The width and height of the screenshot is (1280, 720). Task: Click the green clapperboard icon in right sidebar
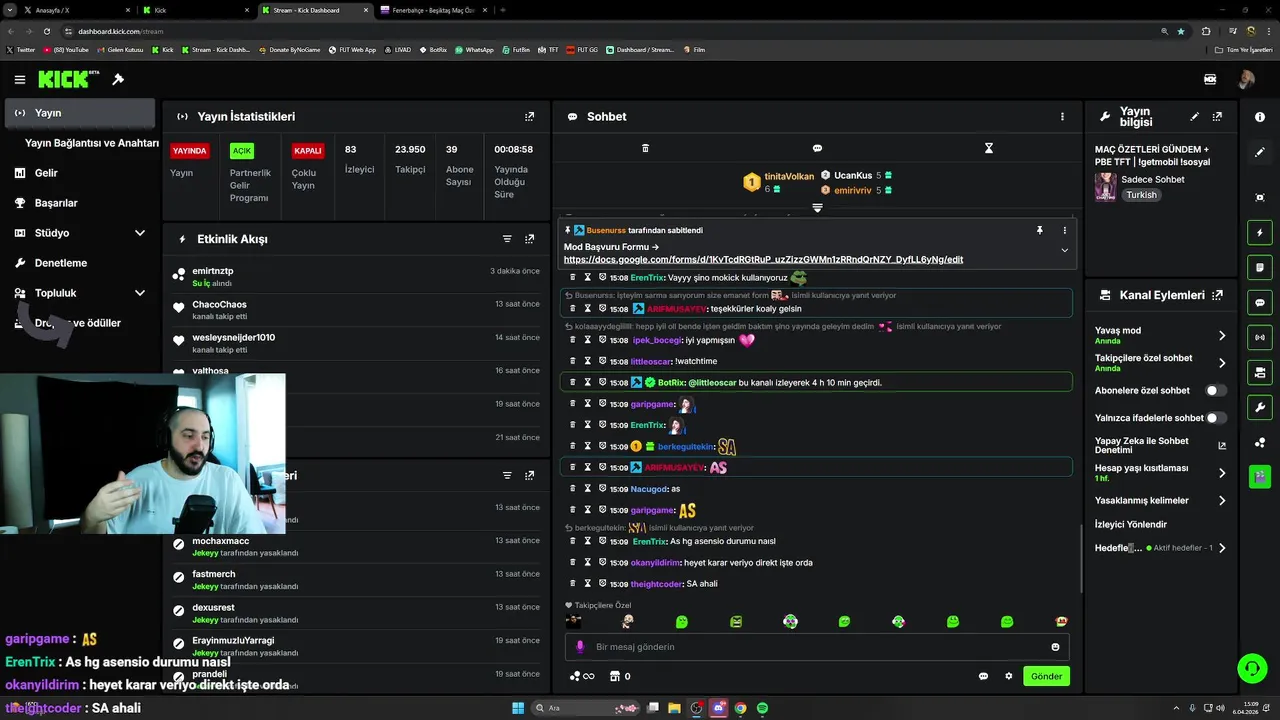tap(1260, 476)
